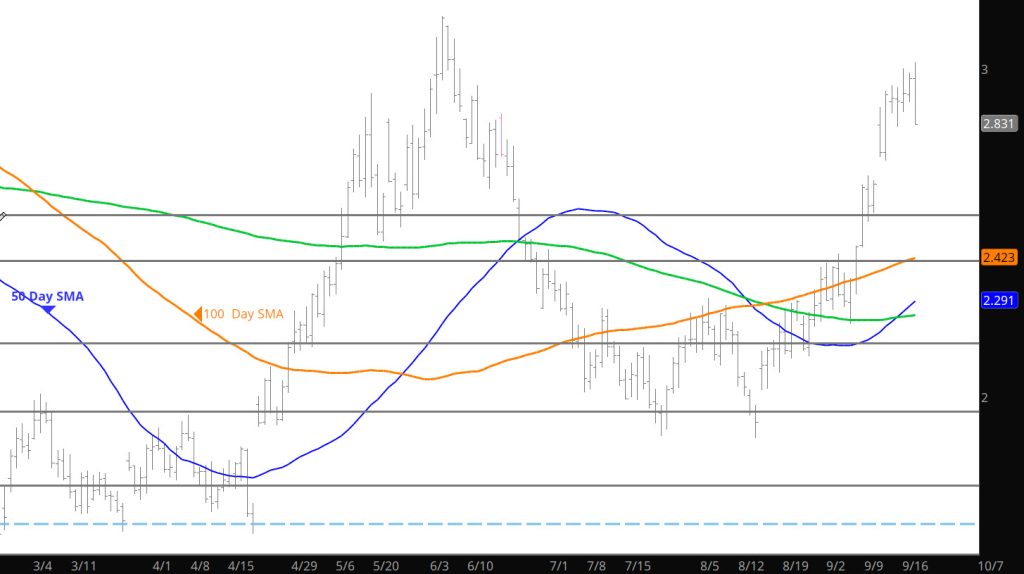
Task: Click the 5/20 date axis label
Action: point(384,566)
